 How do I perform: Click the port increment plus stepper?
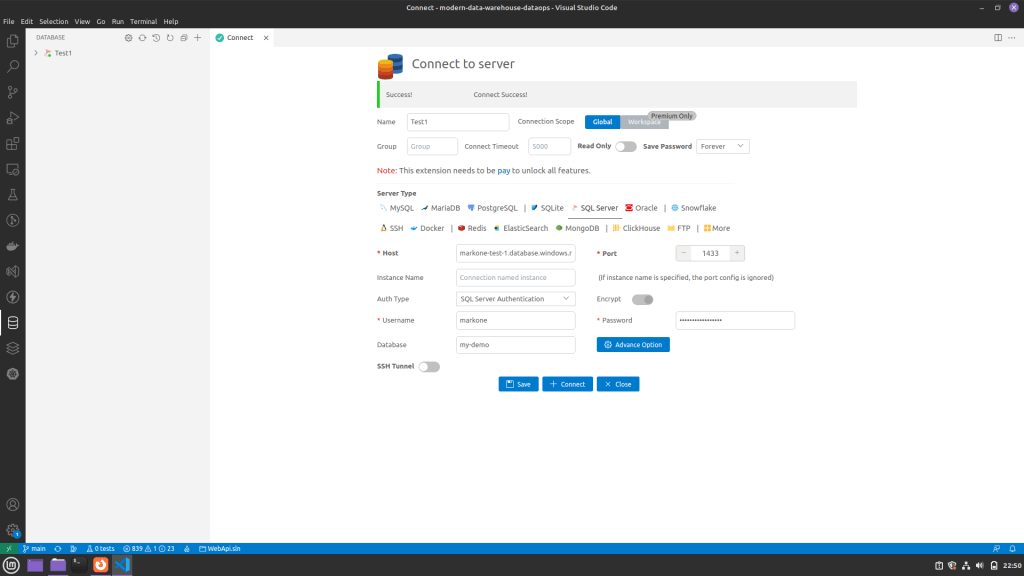(737, 254)
